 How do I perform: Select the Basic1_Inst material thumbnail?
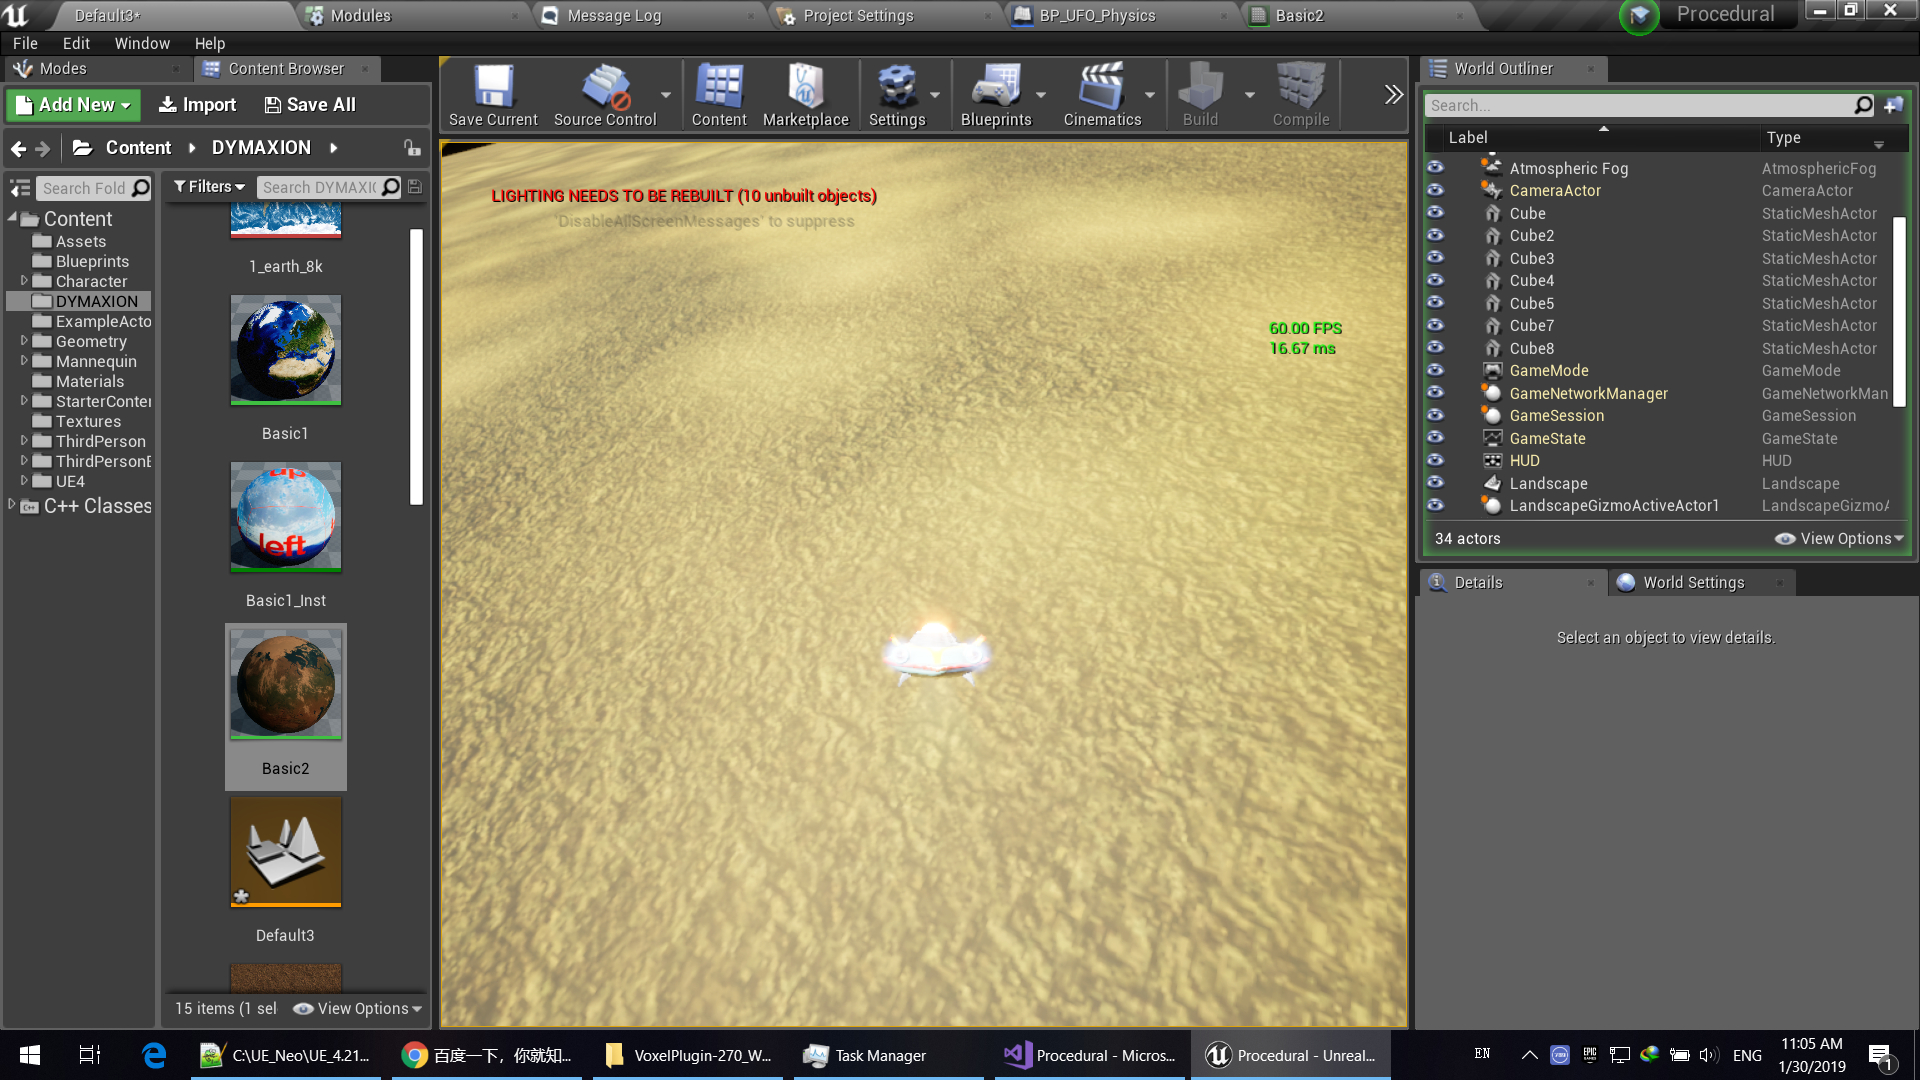(285, 517)
